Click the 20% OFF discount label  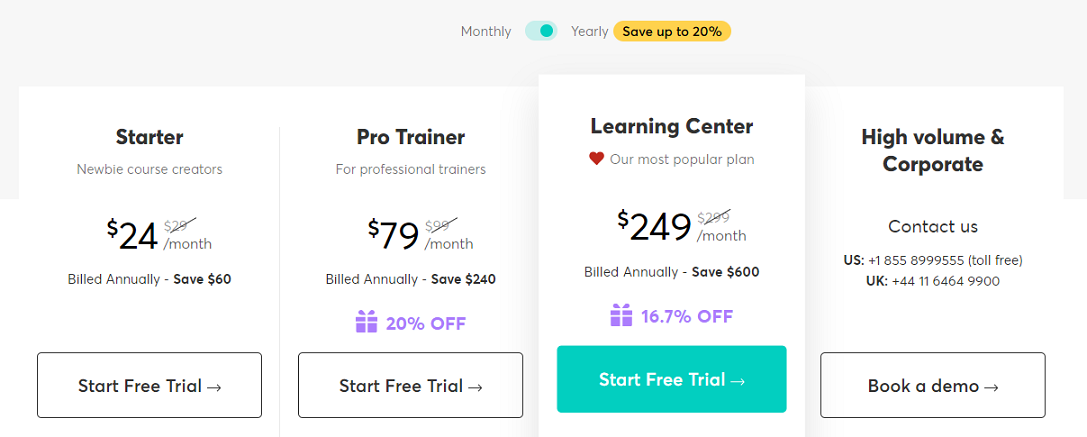coord(426,323)
